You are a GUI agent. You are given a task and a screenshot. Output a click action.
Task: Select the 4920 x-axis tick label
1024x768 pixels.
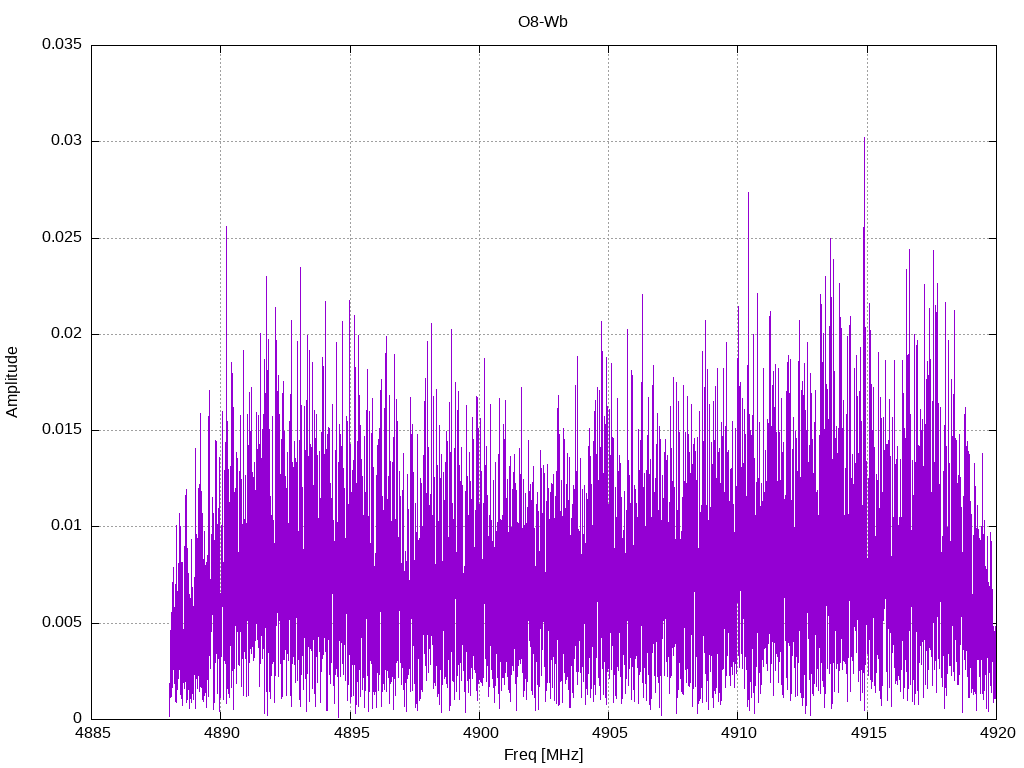click(996, 733)
